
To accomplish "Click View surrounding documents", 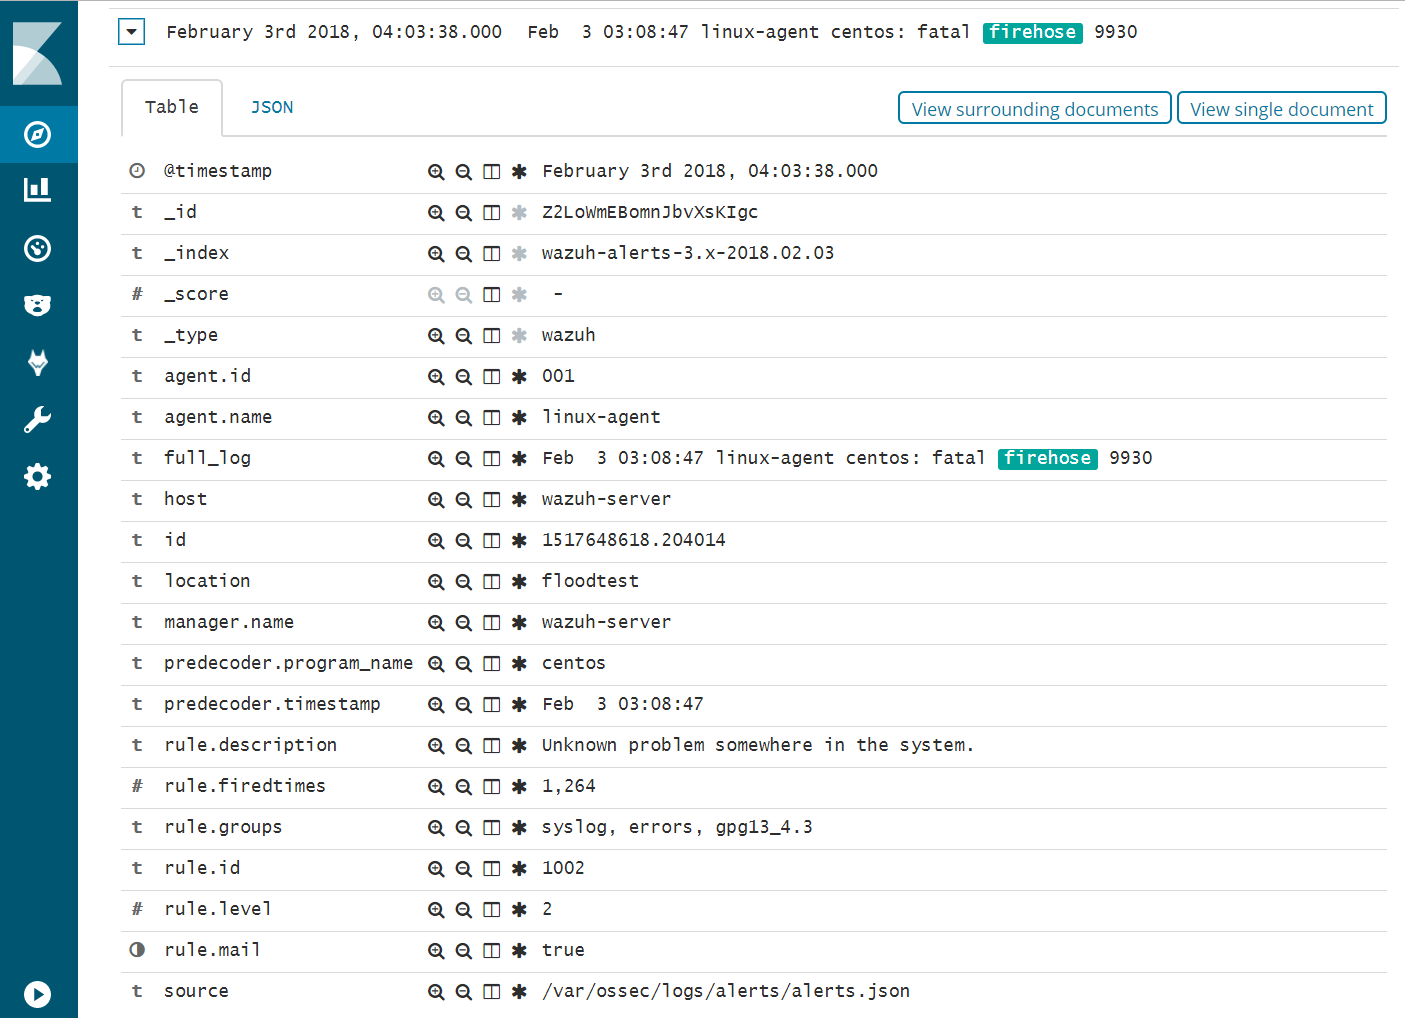I will pos(1035,109).
